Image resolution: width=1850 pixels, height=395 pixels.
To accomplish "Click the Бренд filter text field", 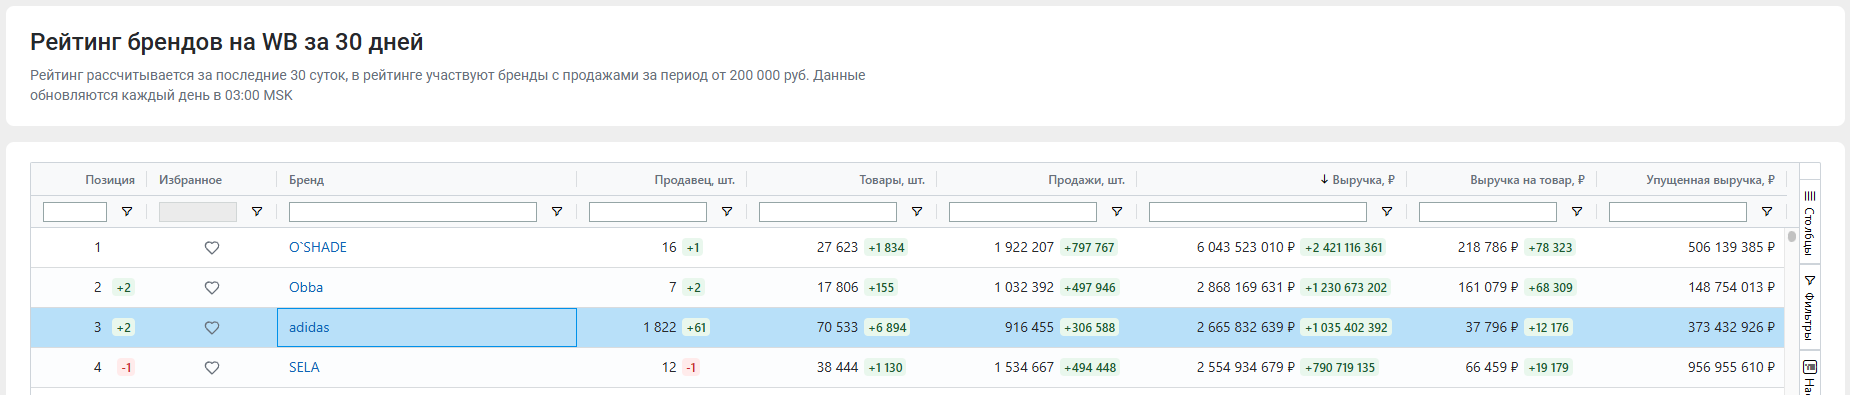I will (x=413, y=212).
